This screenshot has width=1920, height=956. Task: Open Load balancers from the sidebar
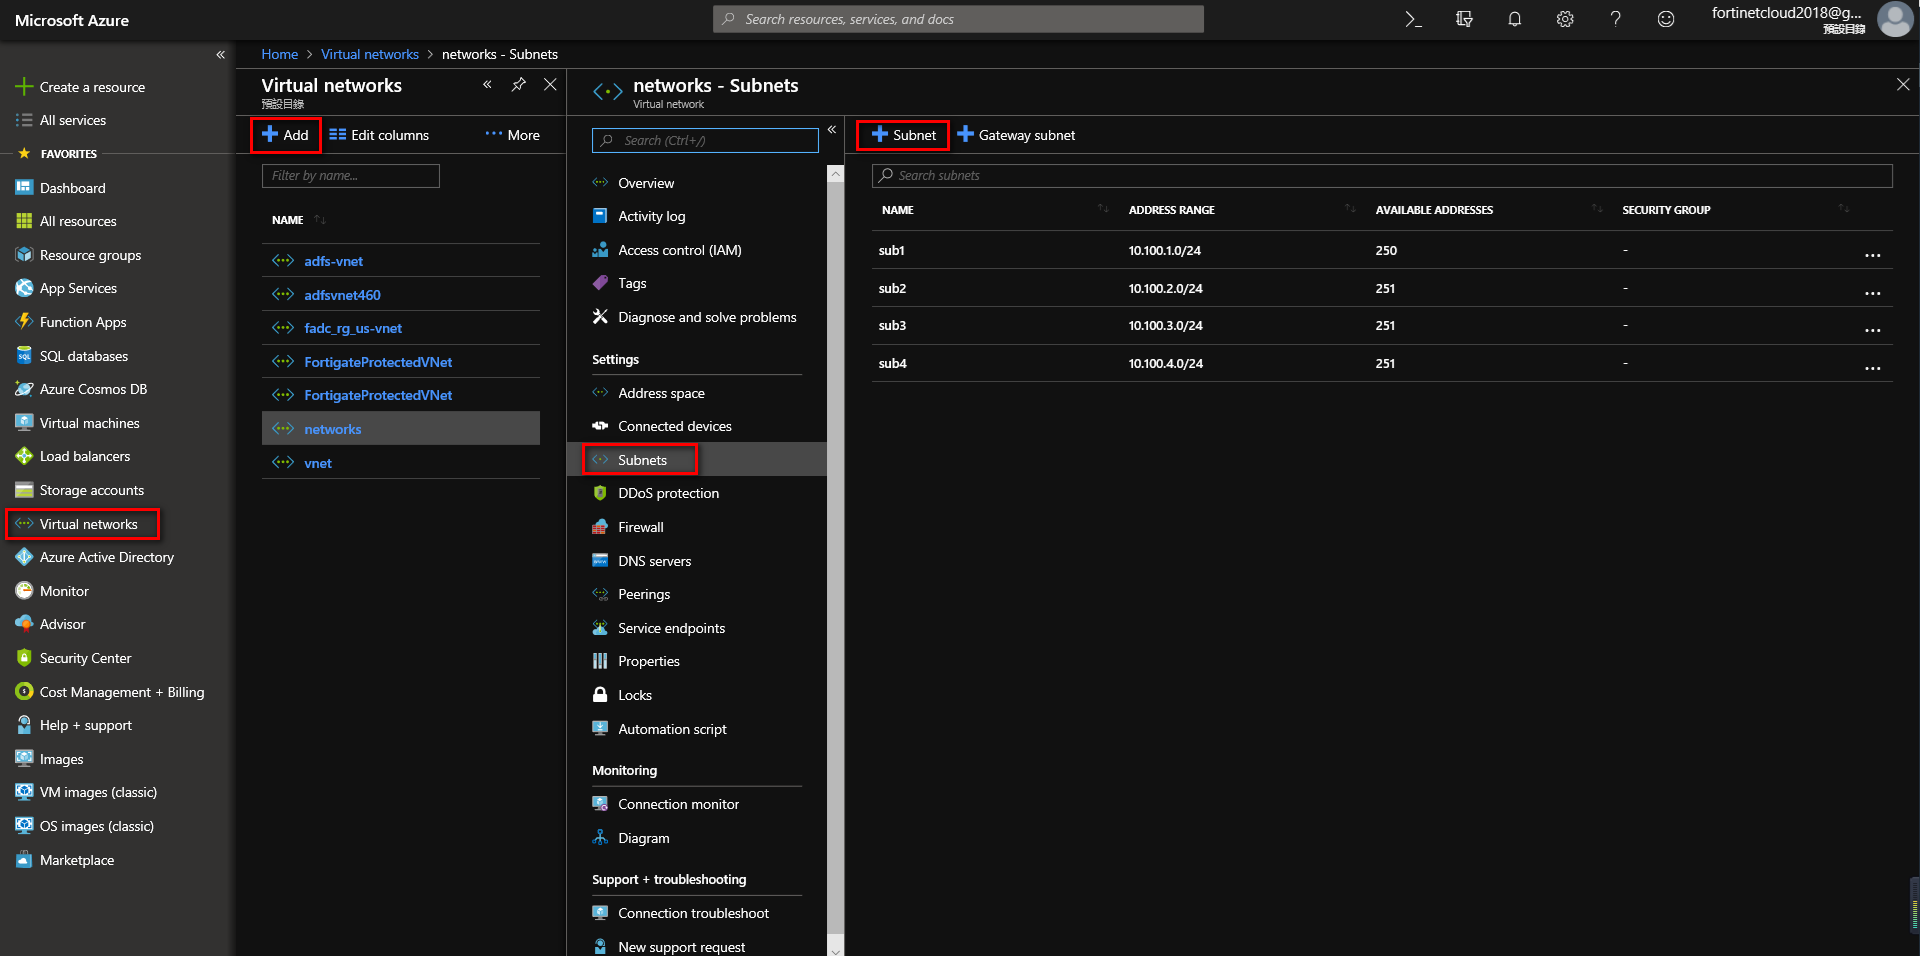pyautogui.click(x=85, y=456)
